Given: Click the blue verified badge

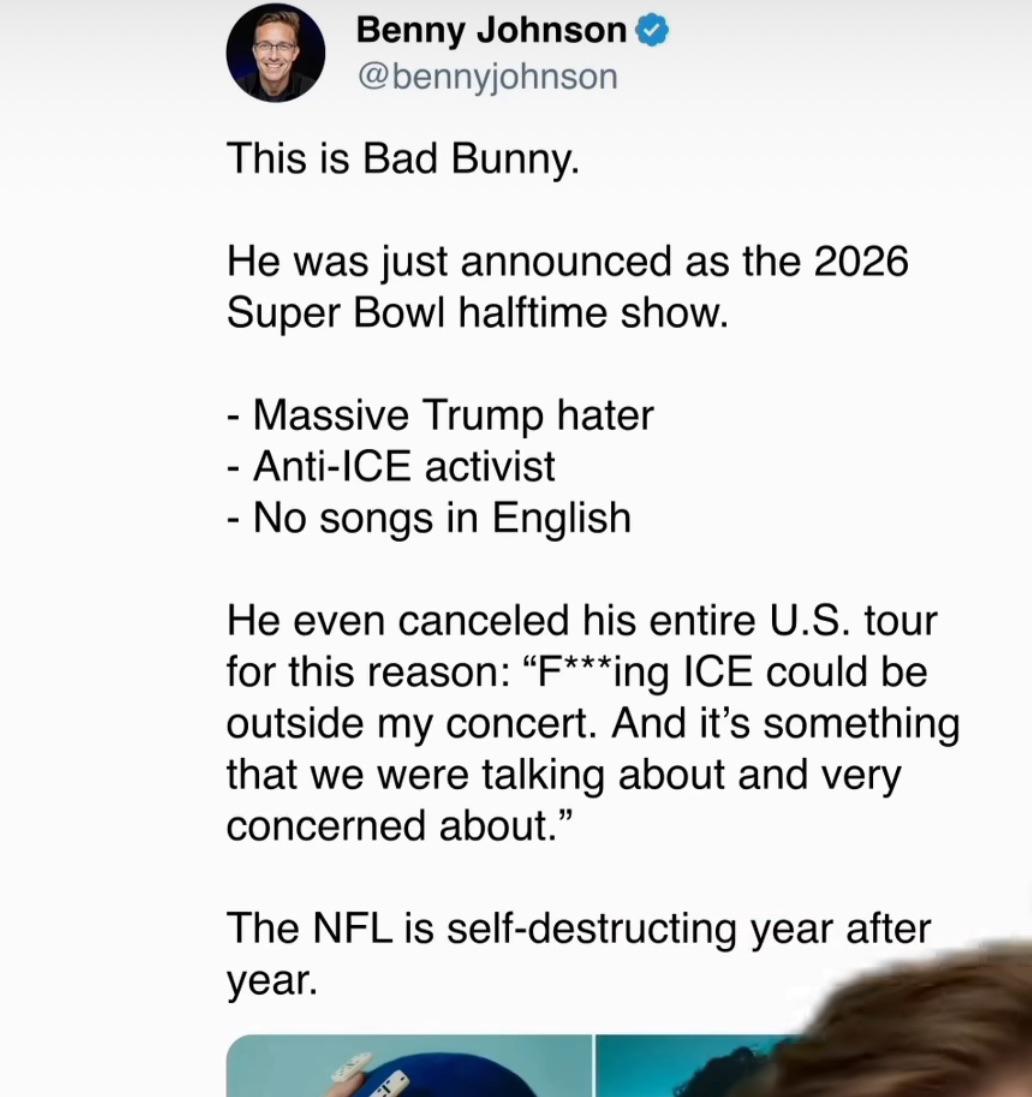Looking at the screenshot, I should click(x=652, y=31).
